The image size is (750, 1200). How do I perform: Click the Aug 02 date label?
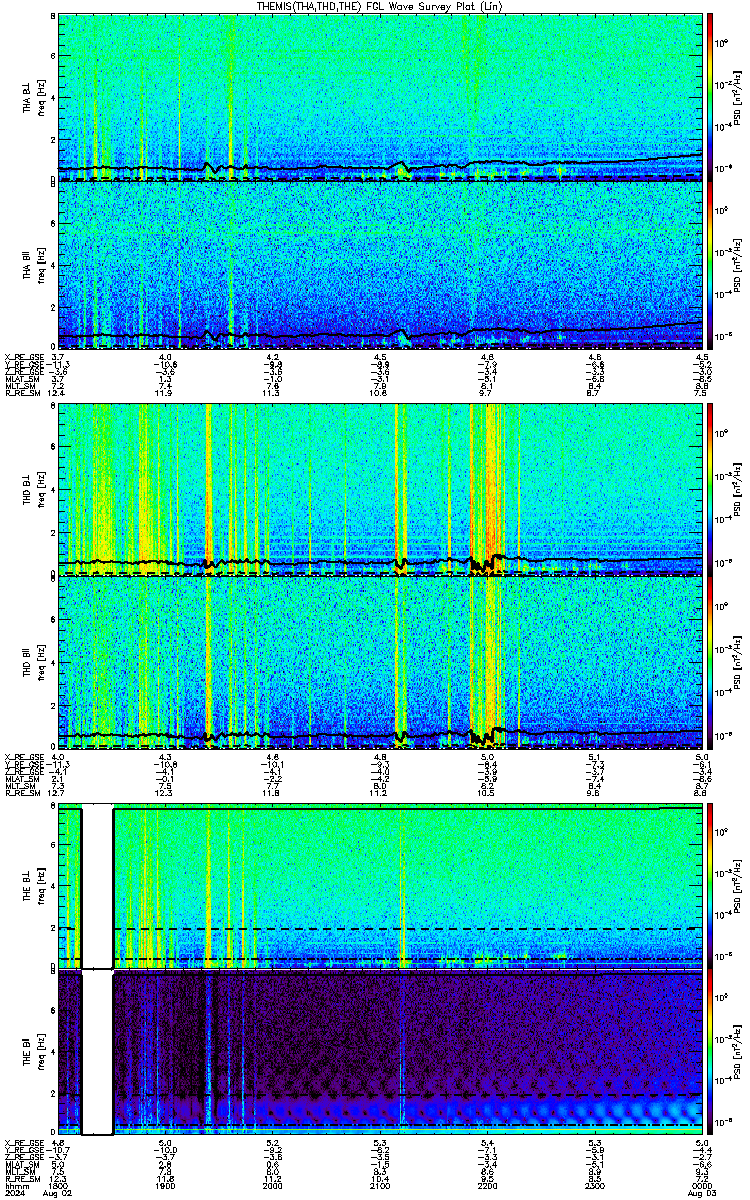click(x=59, y=1192)
